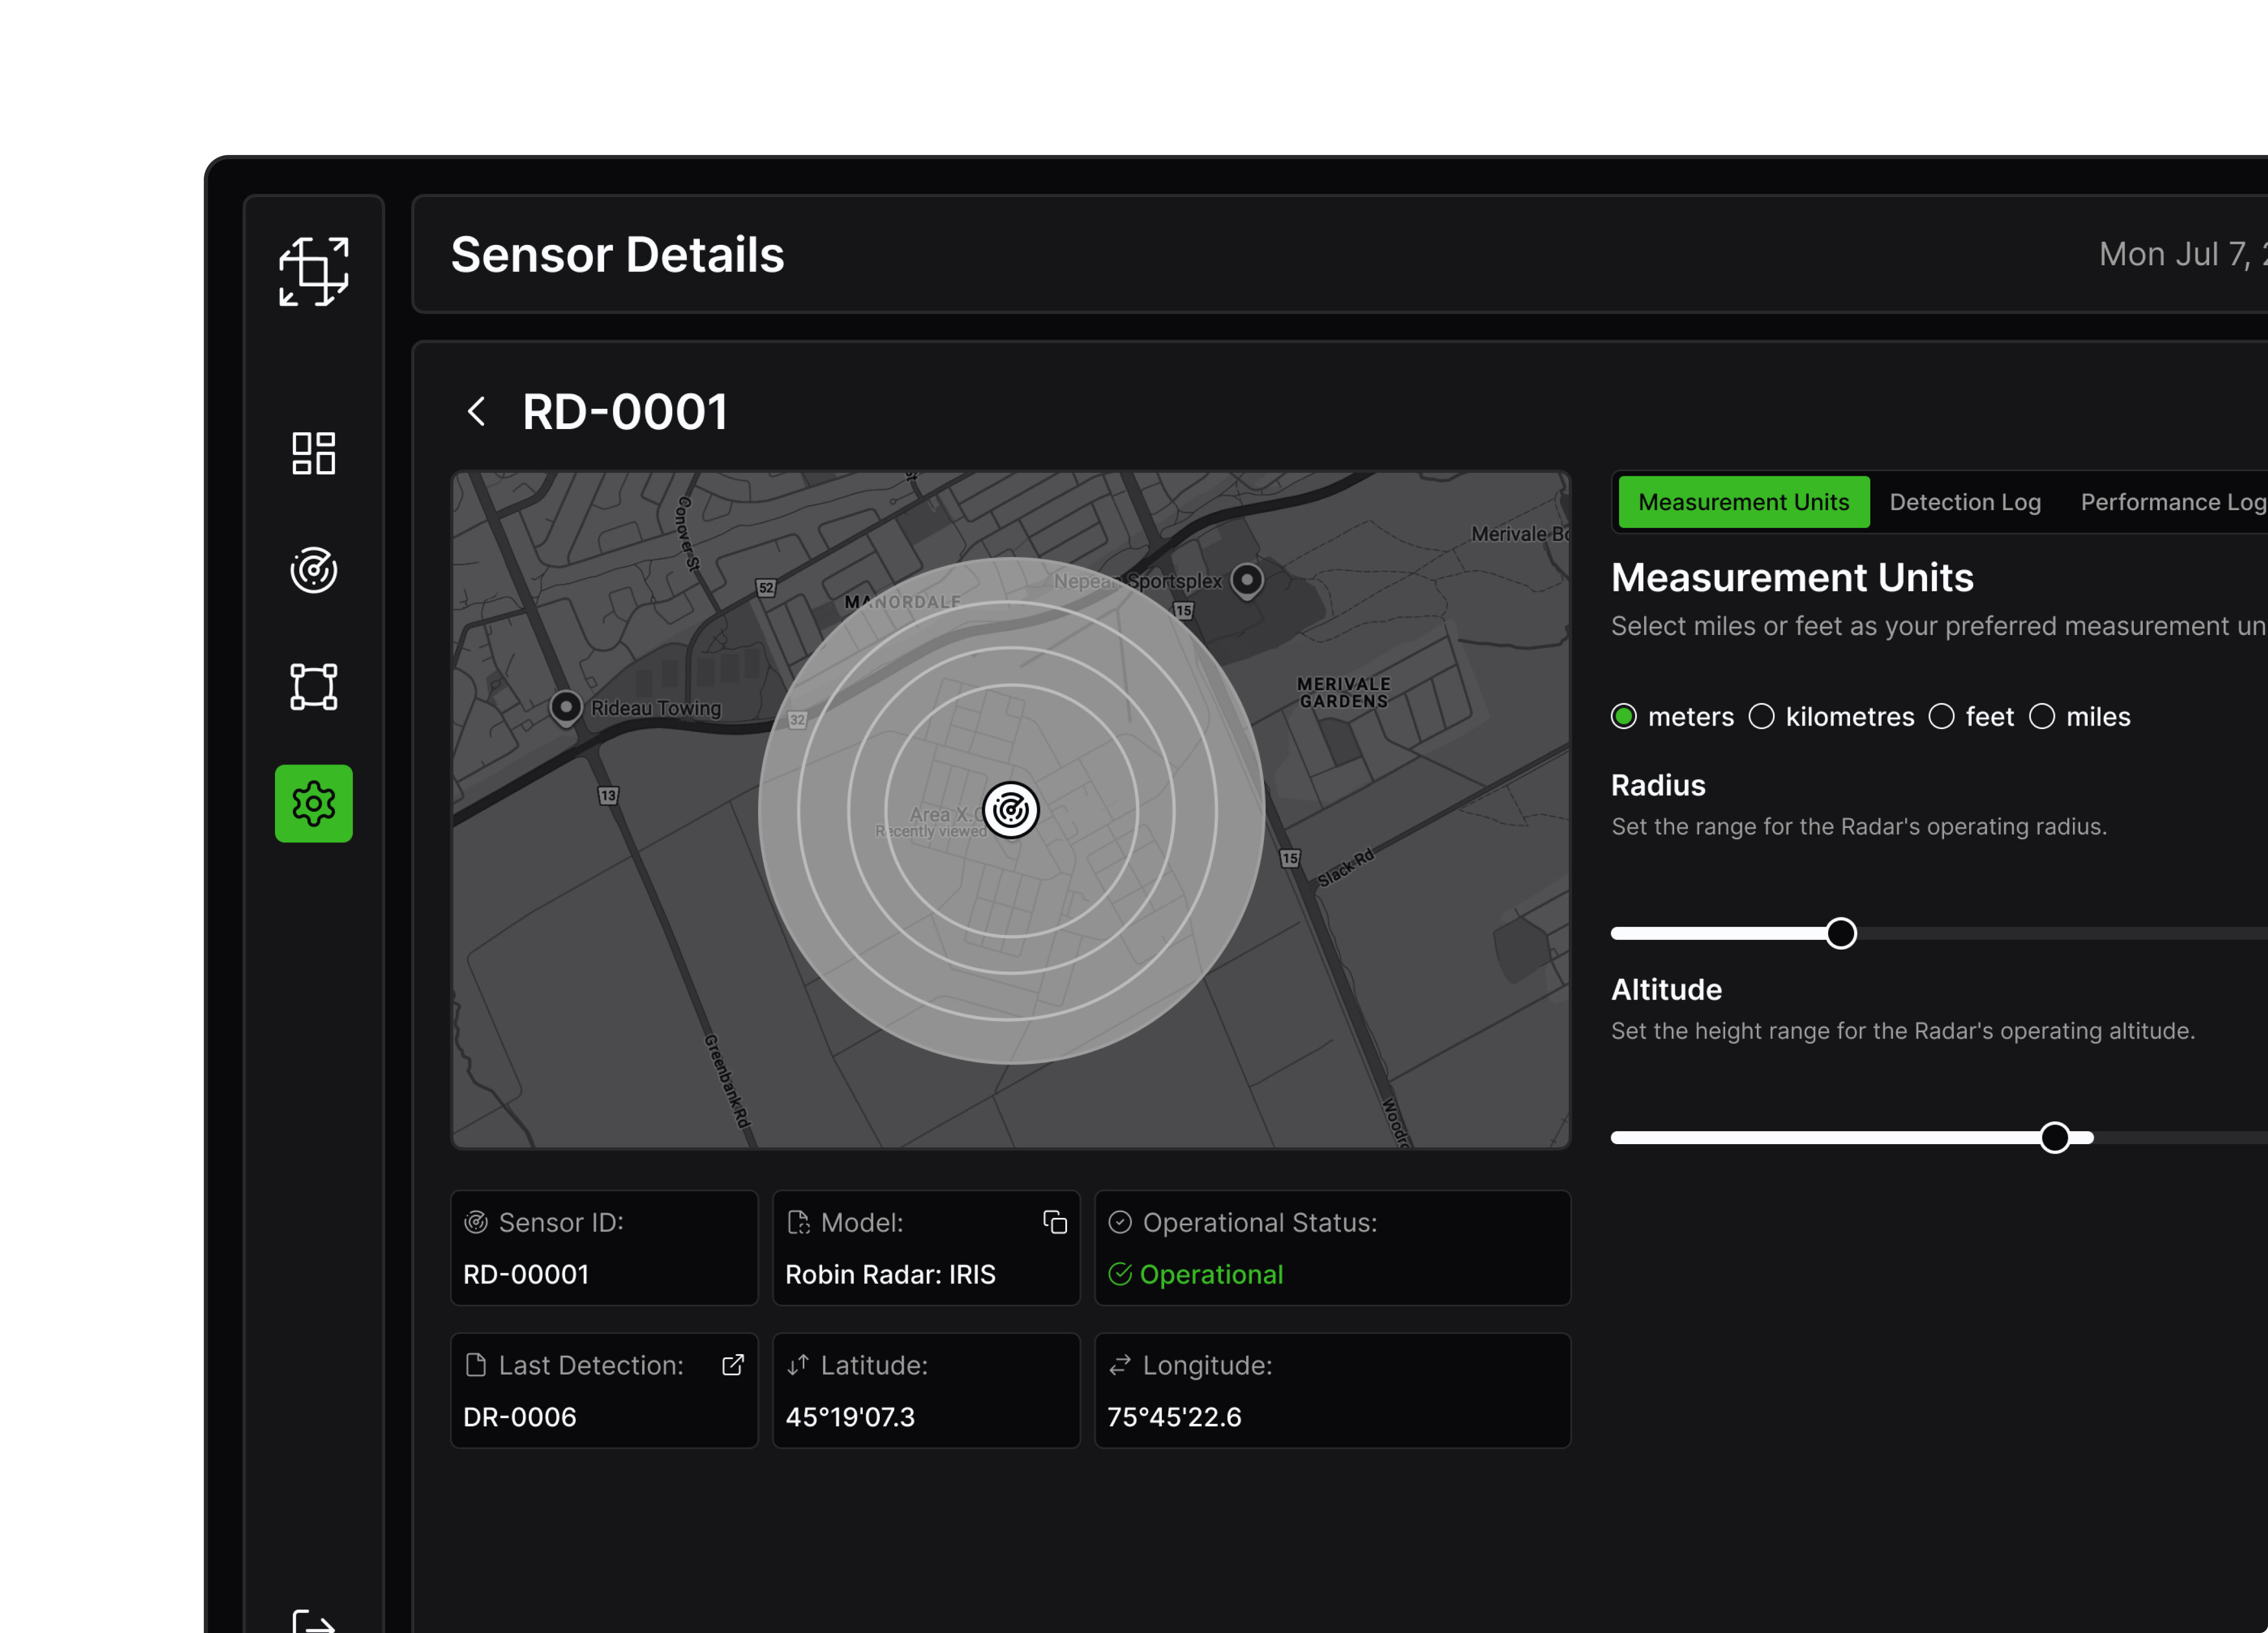Click the Last Detection file icon

476,1365
